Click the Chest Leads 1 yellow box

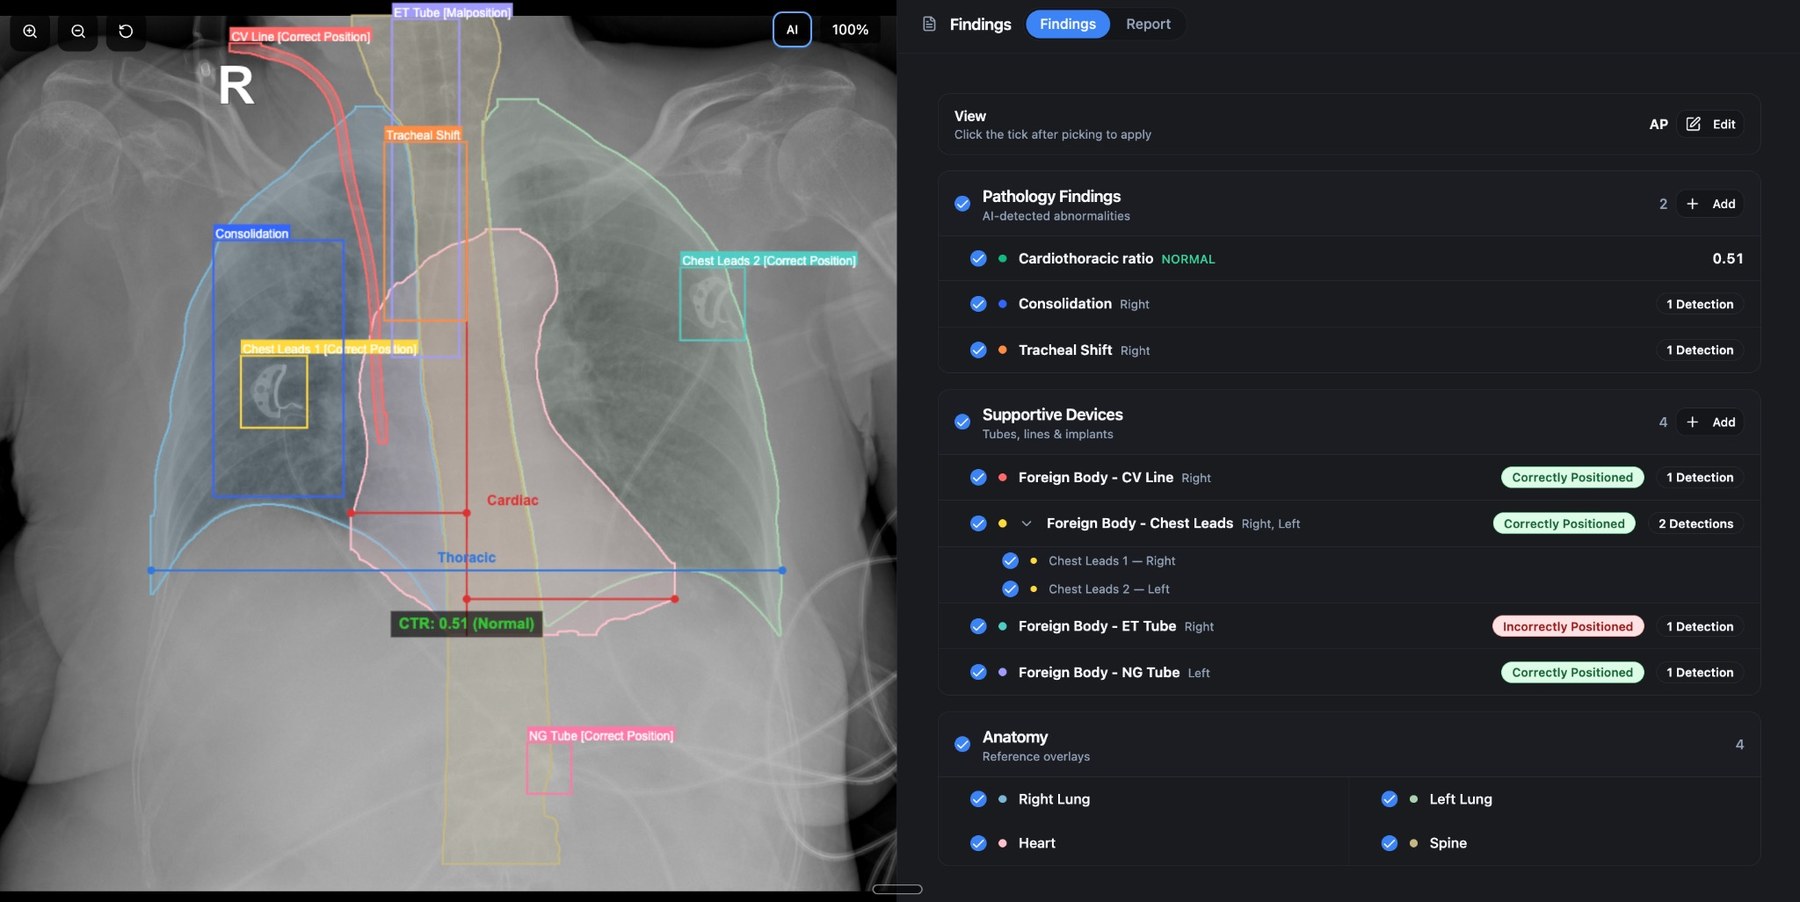[274, 392]
